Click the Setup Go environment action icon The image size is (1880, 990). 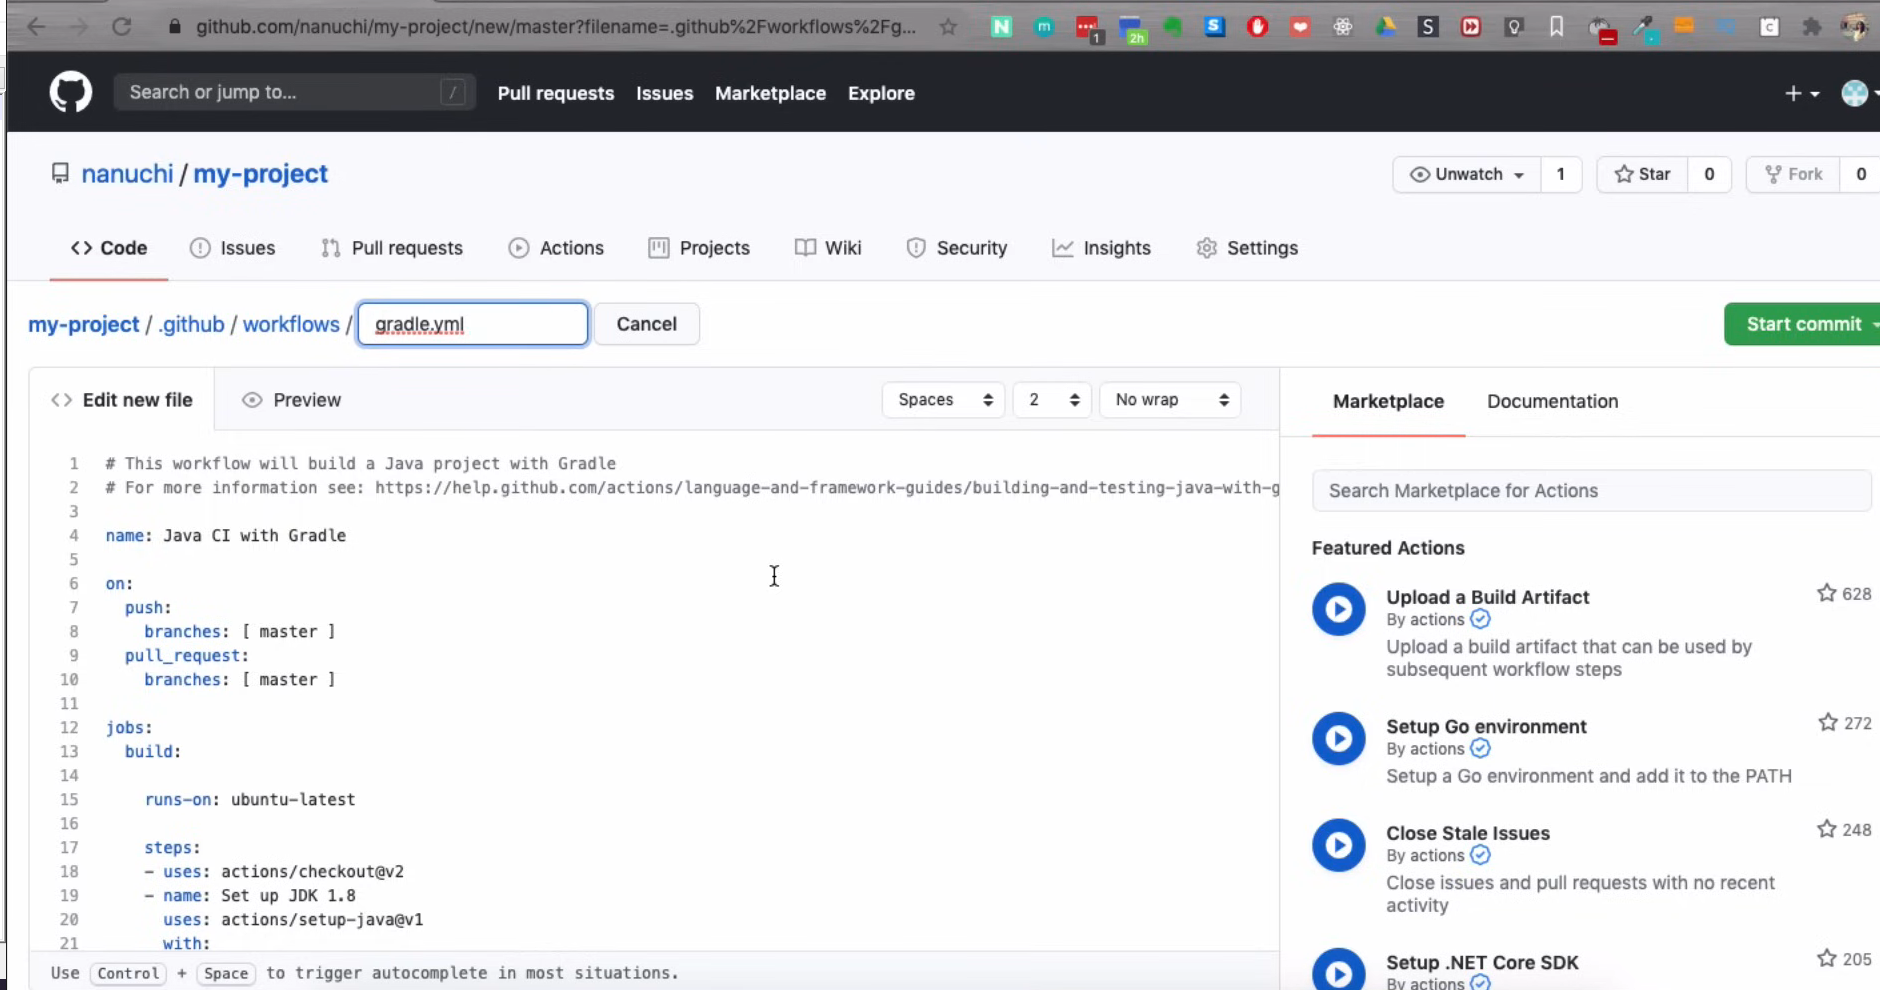click(1338, 738)
